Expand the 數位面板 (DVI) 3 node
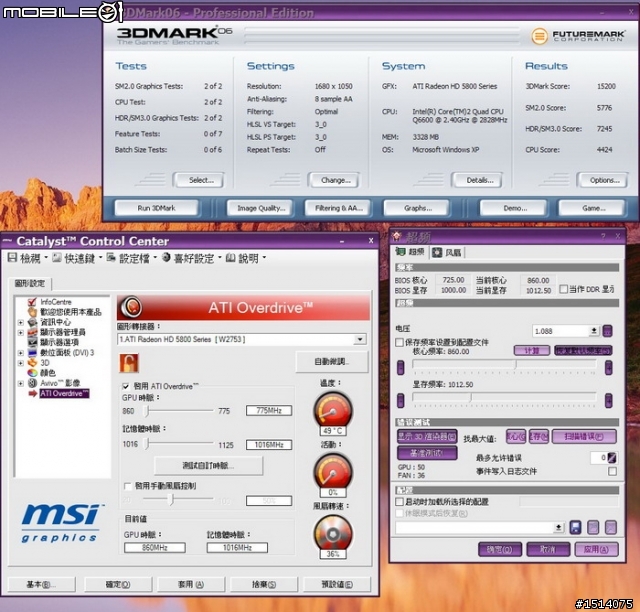The image size is (640, 612). (x=20, y=352)
